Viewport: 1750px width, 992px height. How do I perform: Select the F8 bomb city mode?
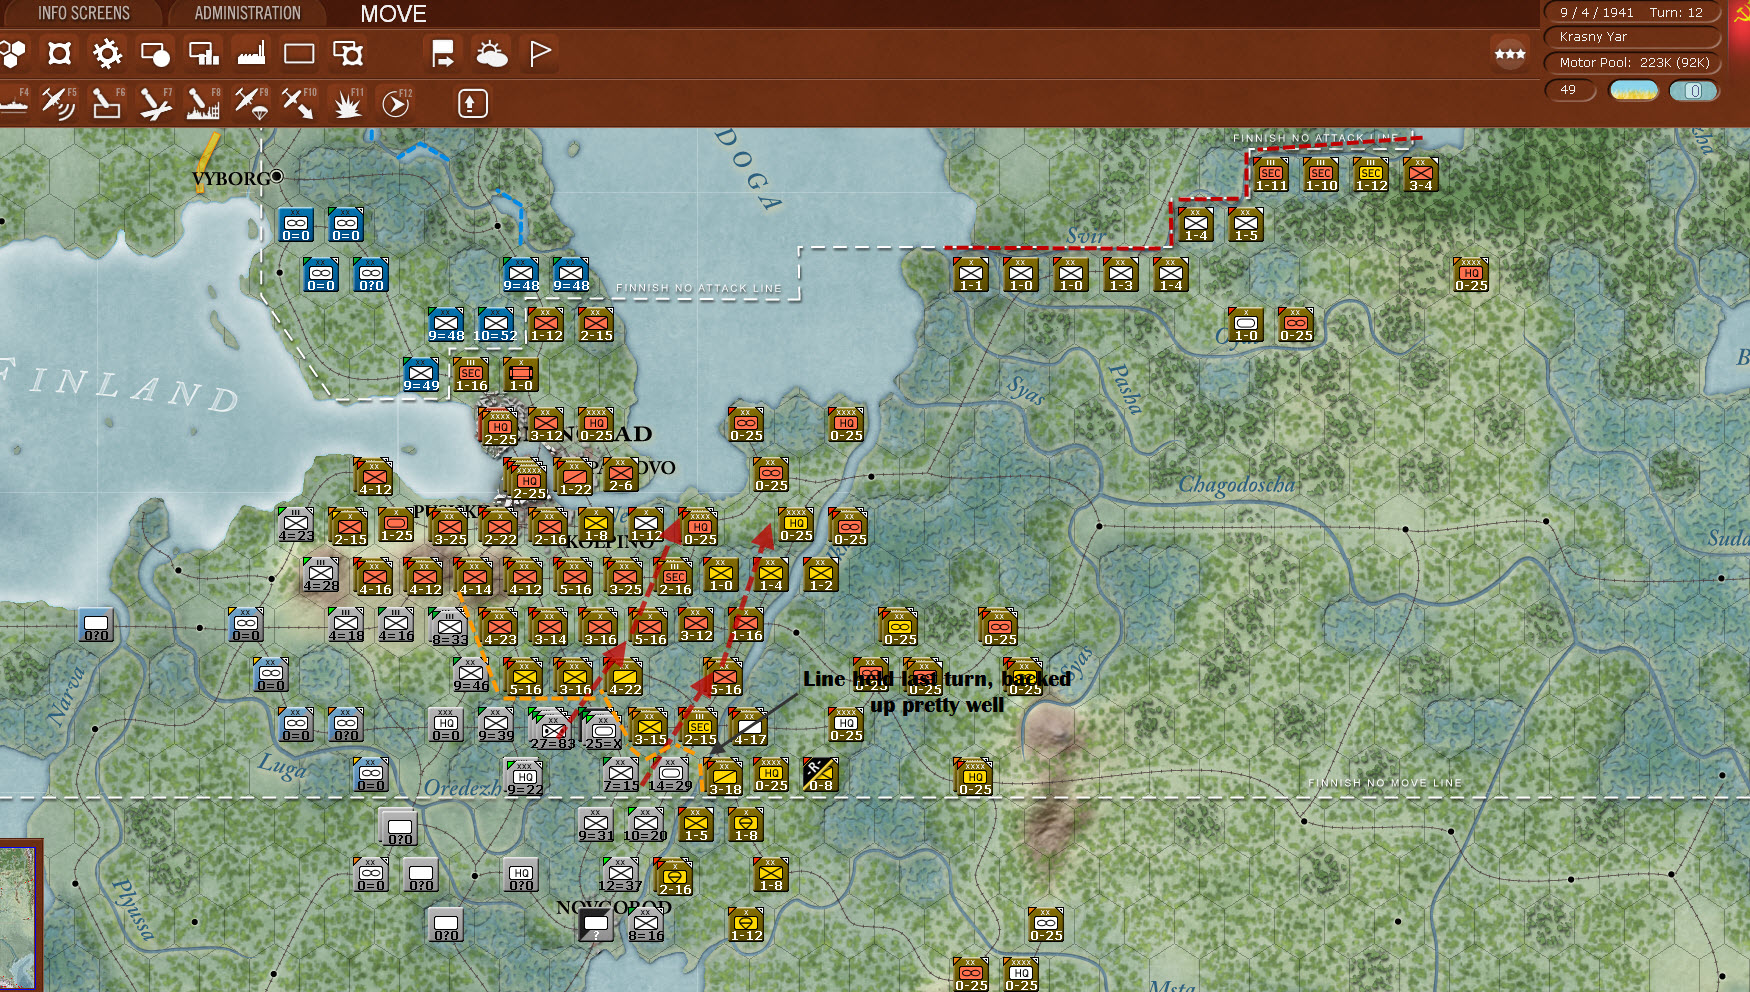tap(203, 102)
